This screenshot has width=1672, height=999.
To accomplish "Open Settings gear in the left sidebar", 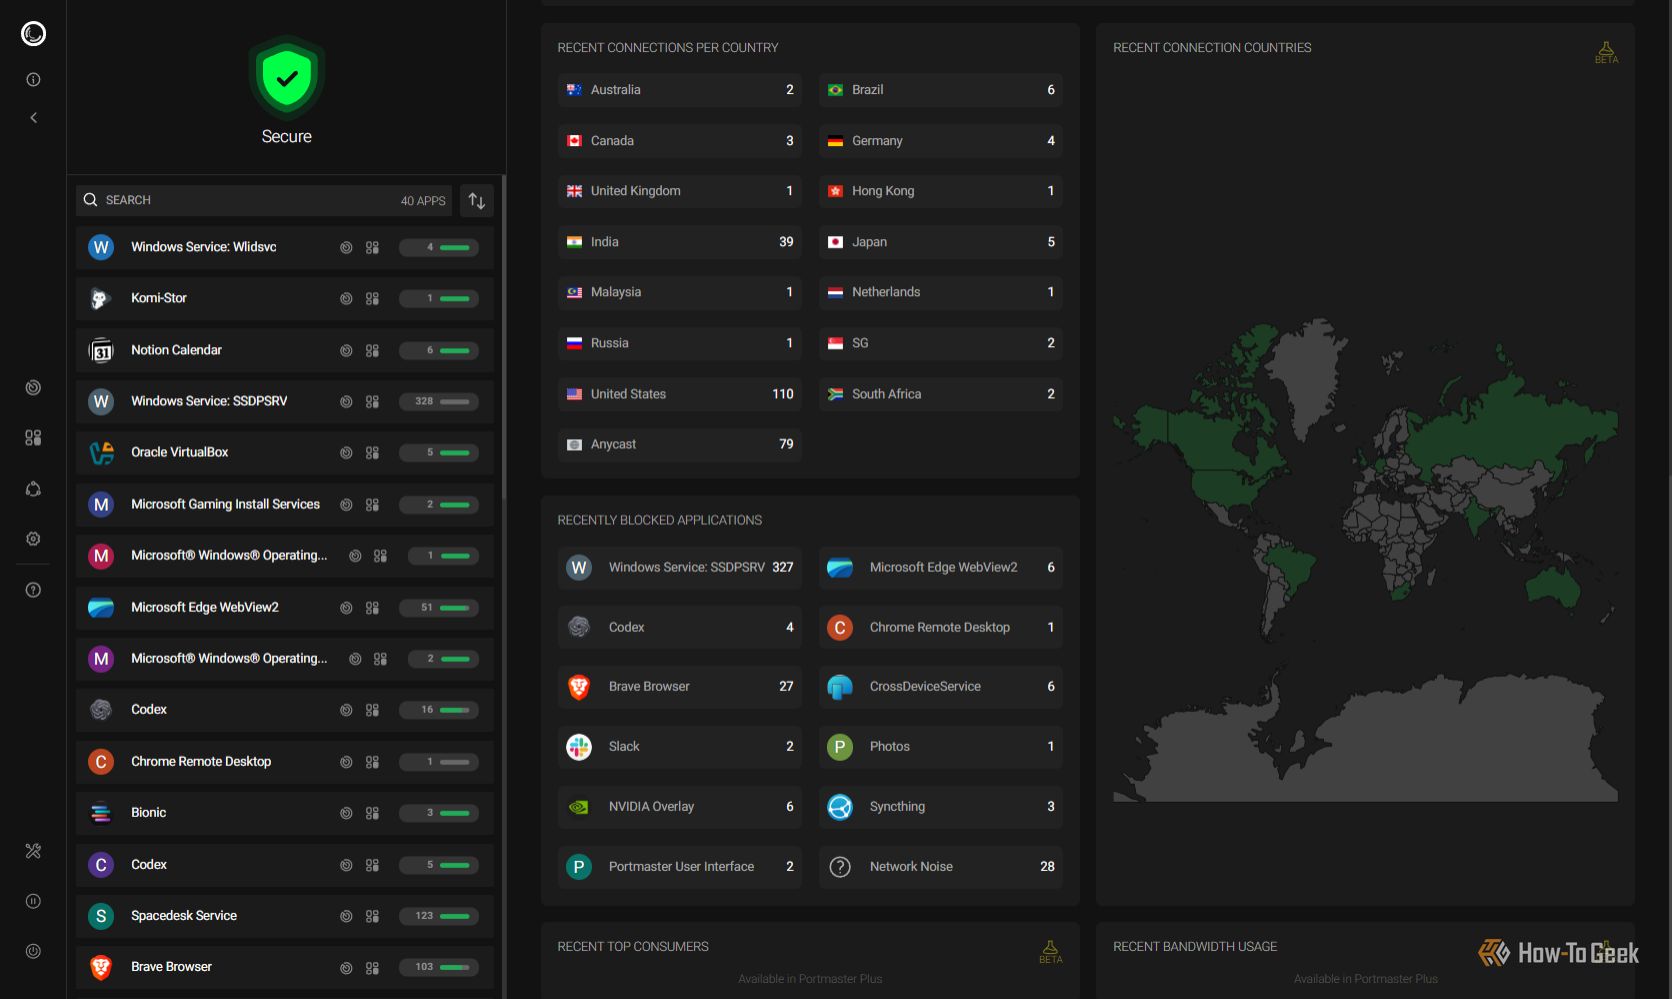I will tap(33, 539).
